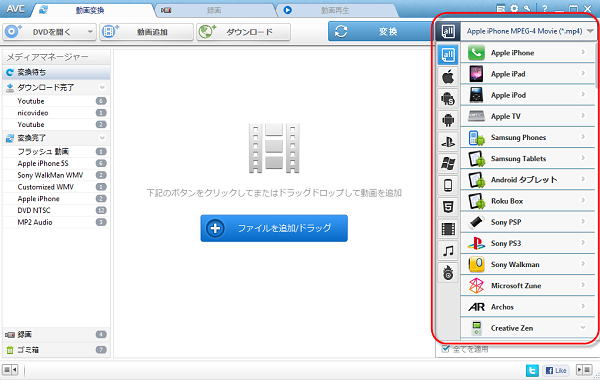Toggle the right panel button in status bar
This screenshot has width=600, height=380.
pyautogui.click(x=584, y=370)
